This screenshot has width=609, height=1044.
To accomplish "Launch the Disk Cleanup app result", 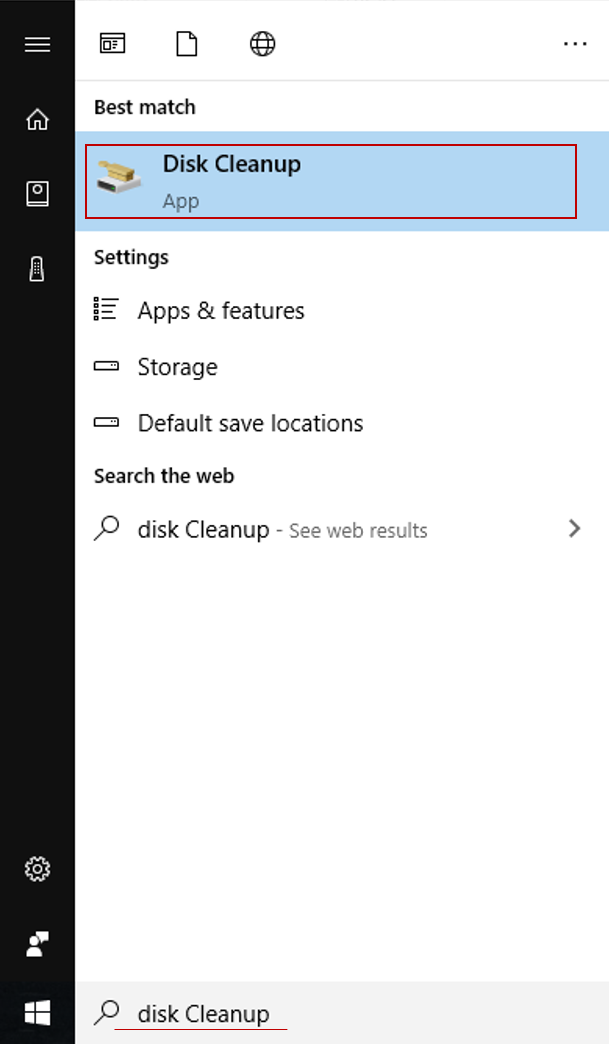I will [x=330, y=181].
